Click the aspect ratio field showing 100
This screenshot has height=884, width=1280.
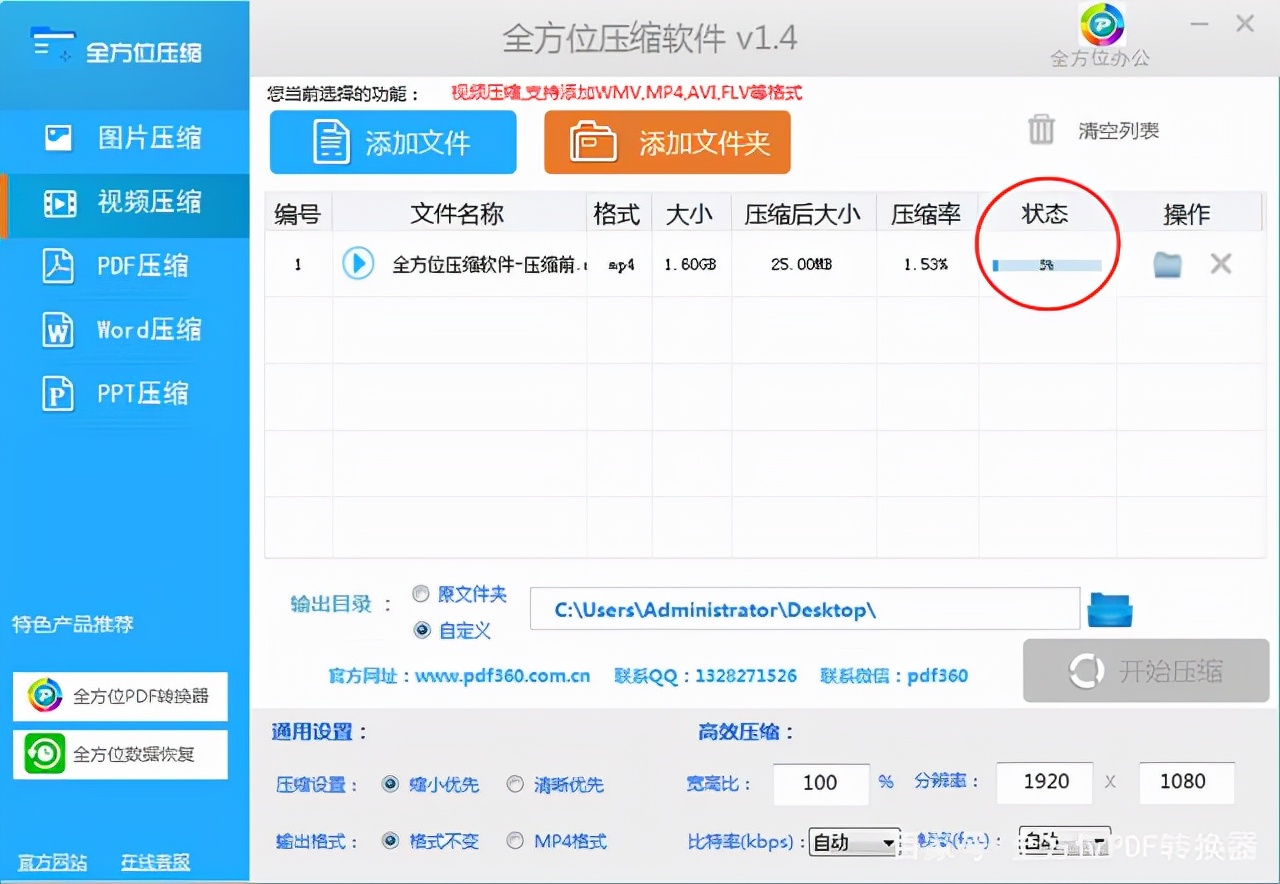[x=821, y=783]
